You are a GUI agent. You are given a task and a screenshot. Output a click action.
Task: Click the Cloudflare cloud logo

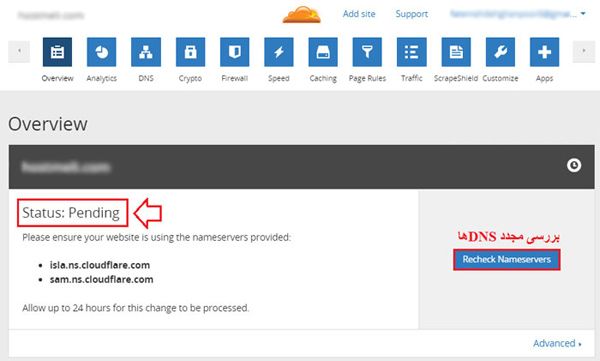302,15
